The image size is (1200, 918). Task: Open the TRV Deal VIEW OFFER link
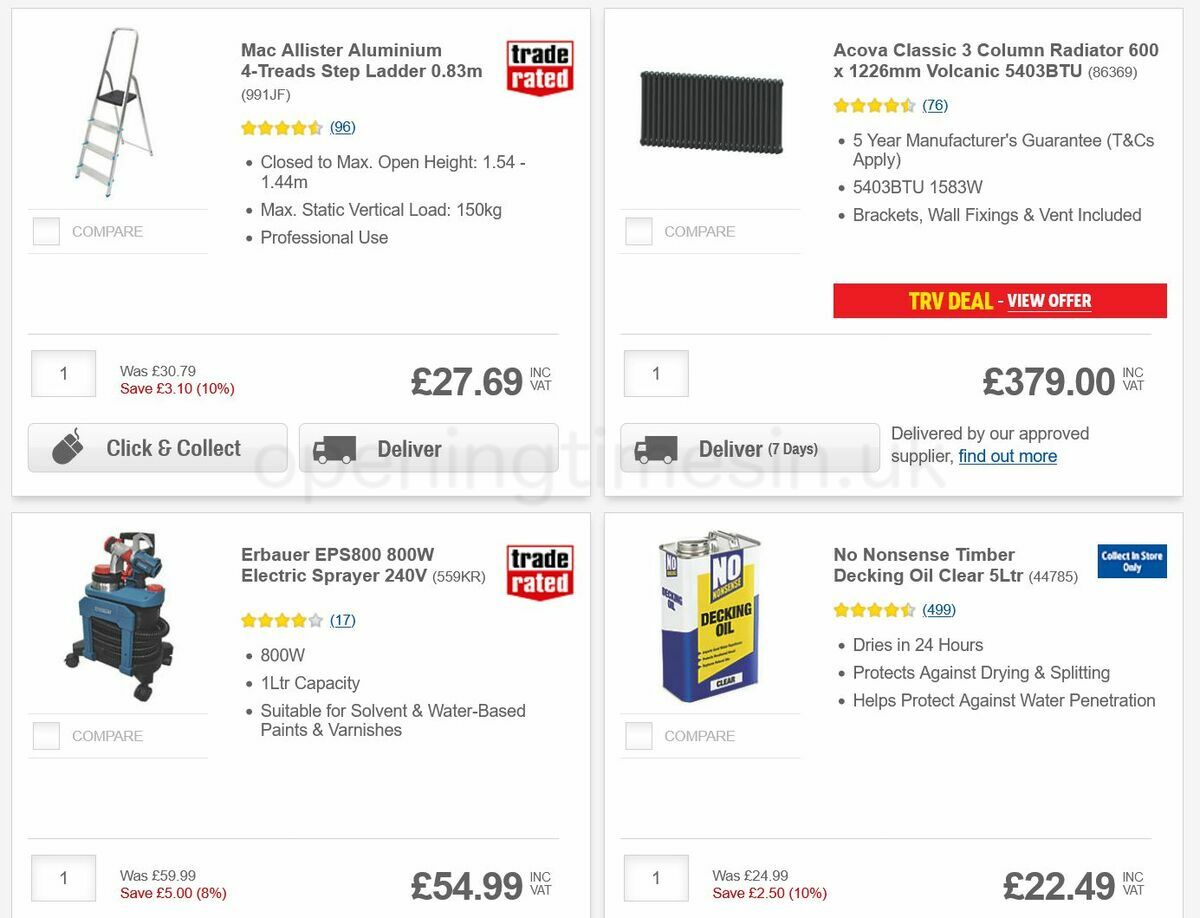click(1049, 300)
